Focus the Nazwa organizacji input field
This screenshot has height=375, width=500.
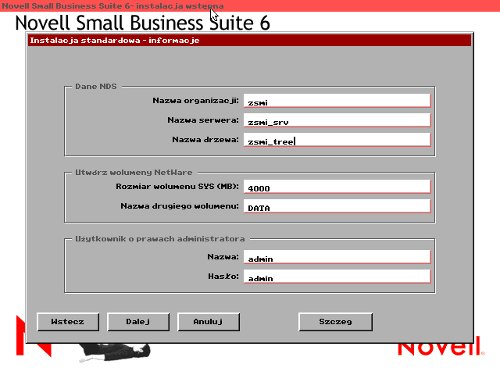[337, 101]
